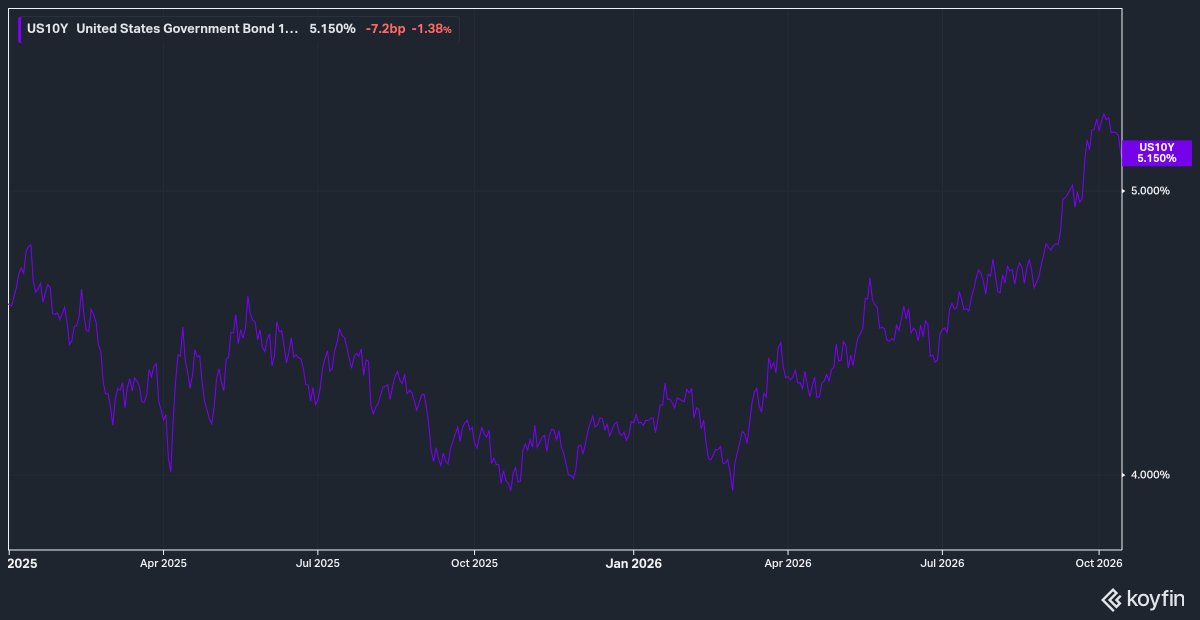1200x620 pixels.
Task: Click the Apr 2025 date label
Action: (x=163, y=563)
